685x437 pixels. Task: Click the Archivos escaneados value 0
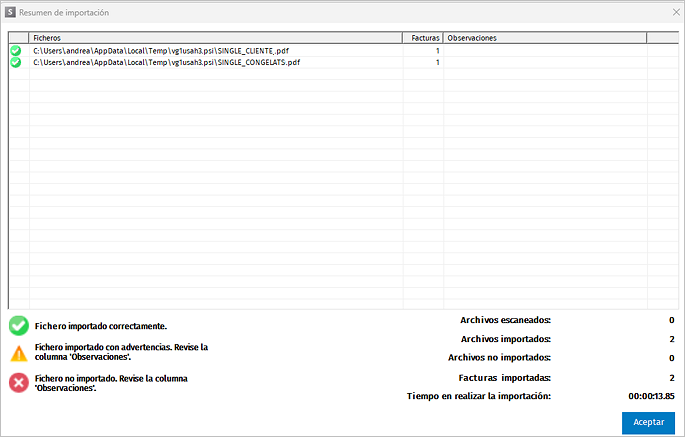click(x=671, y=320)
